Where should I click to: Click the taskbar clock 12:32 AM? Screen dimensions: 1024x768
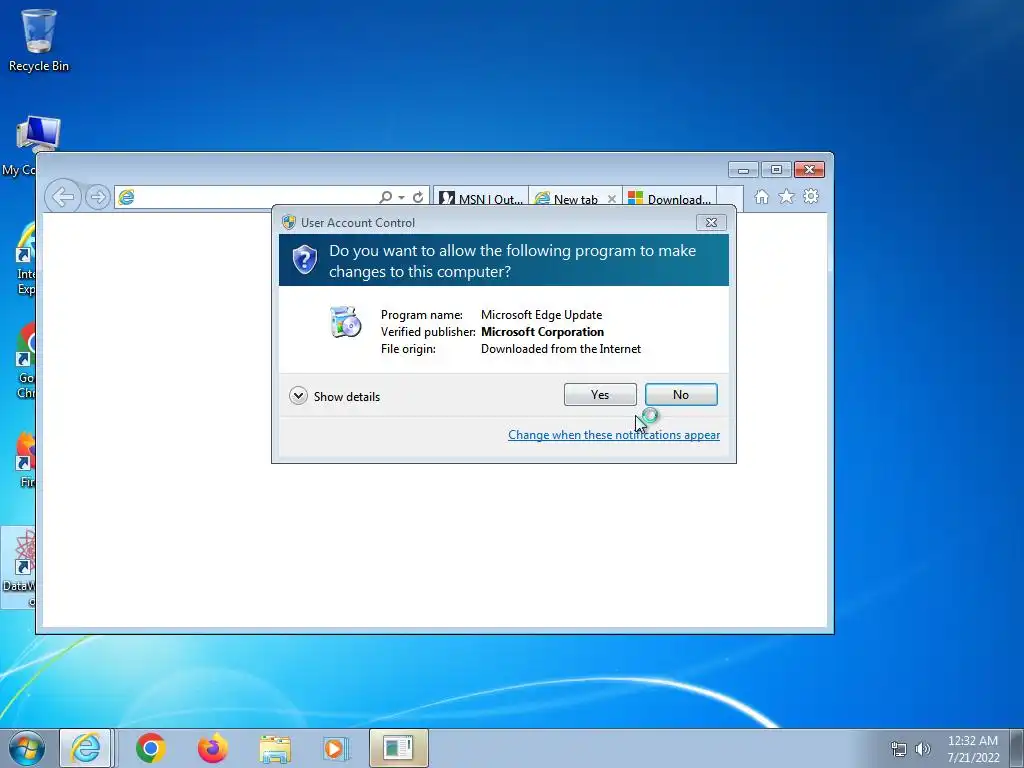[972, 741]
